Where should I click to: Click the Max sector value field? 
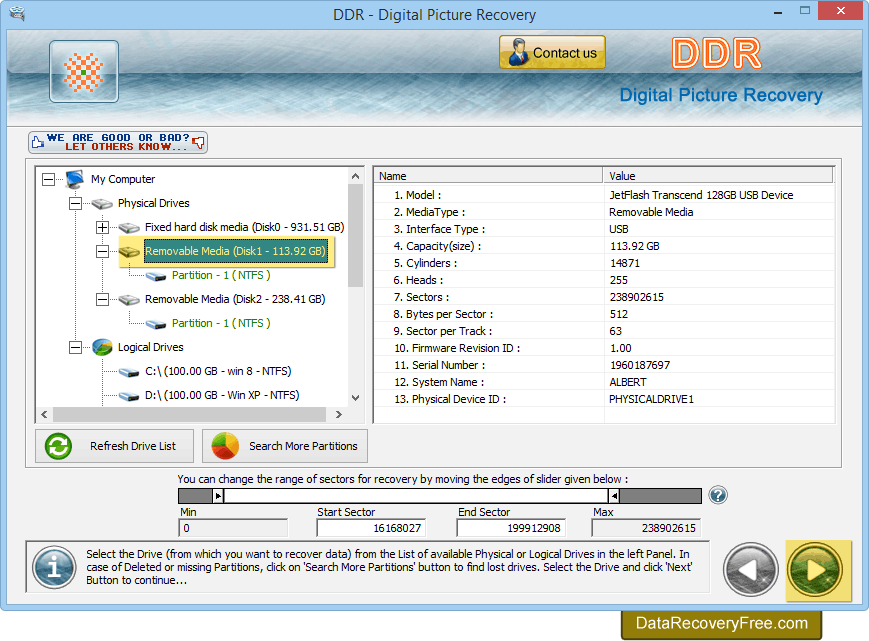point(646,528)
